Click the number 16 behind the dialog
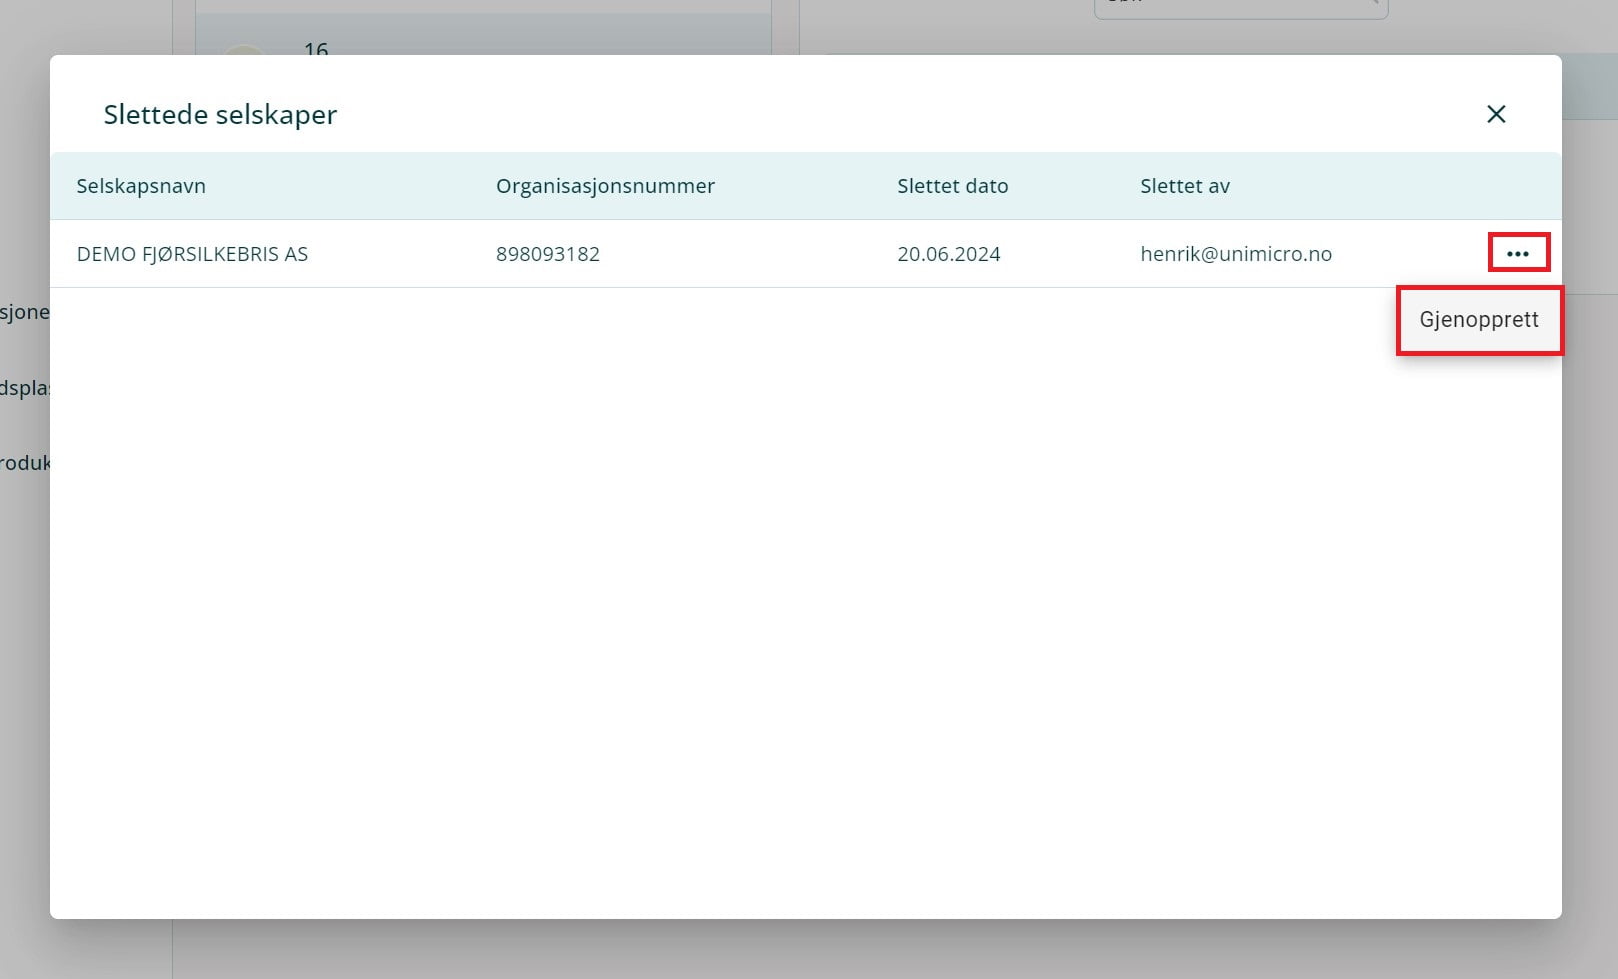The image size is (1618, 979). point(316,48)
